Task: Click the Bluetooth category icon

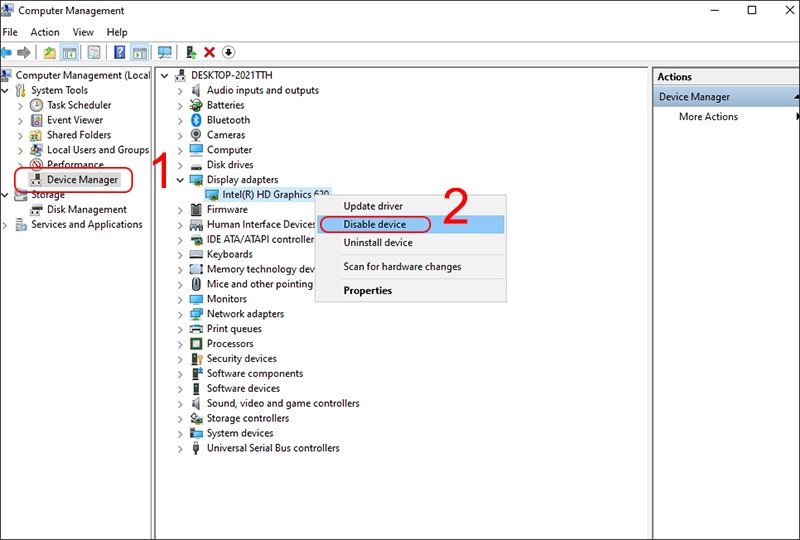Action: [x=196, y=120]
